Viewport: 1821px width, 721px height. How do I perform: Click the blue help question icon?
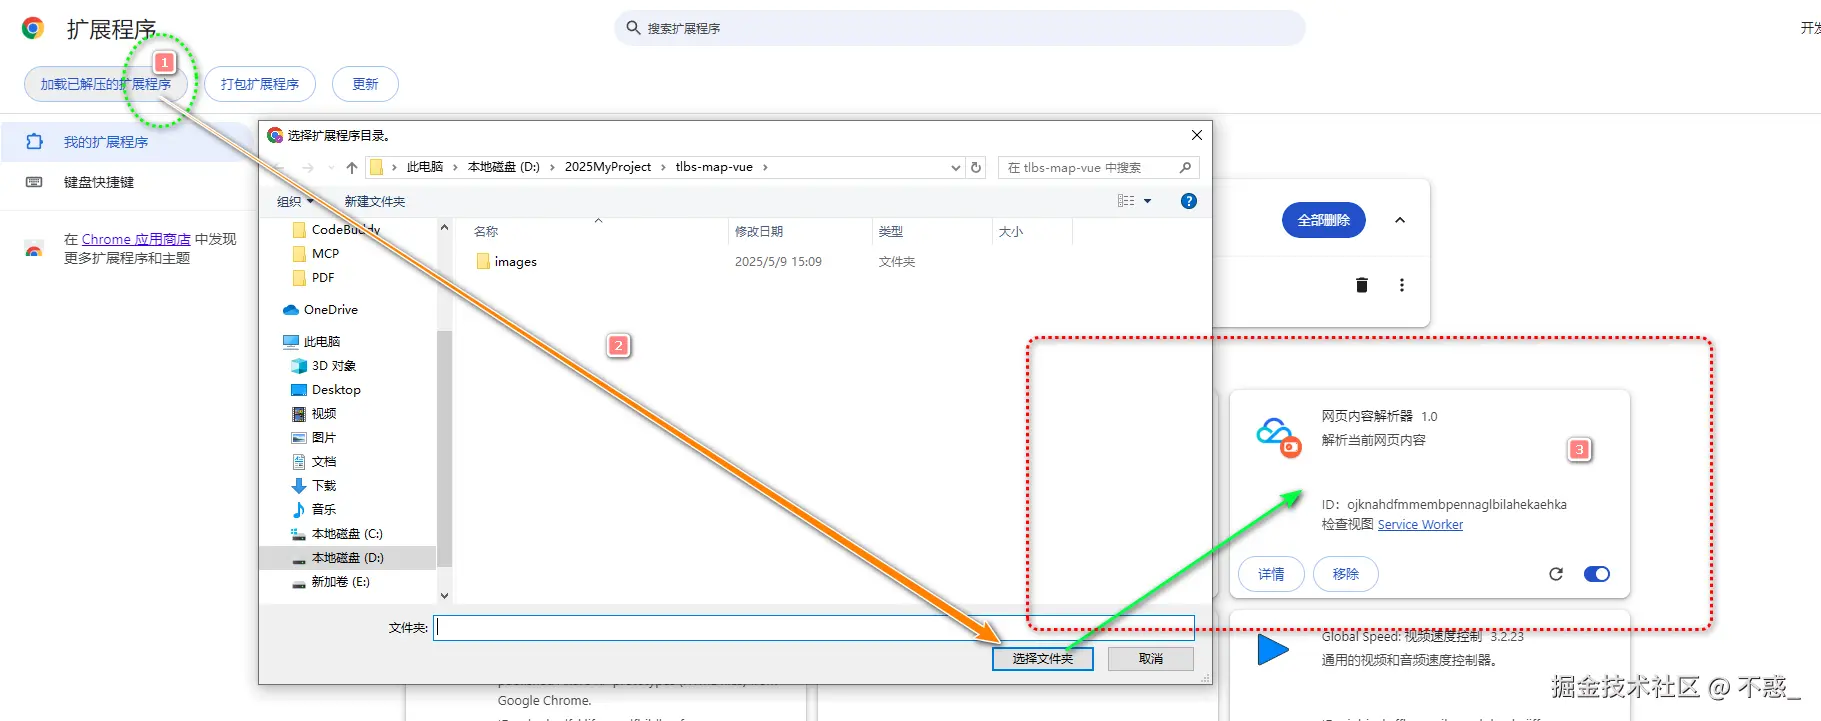pos(1189,201)
